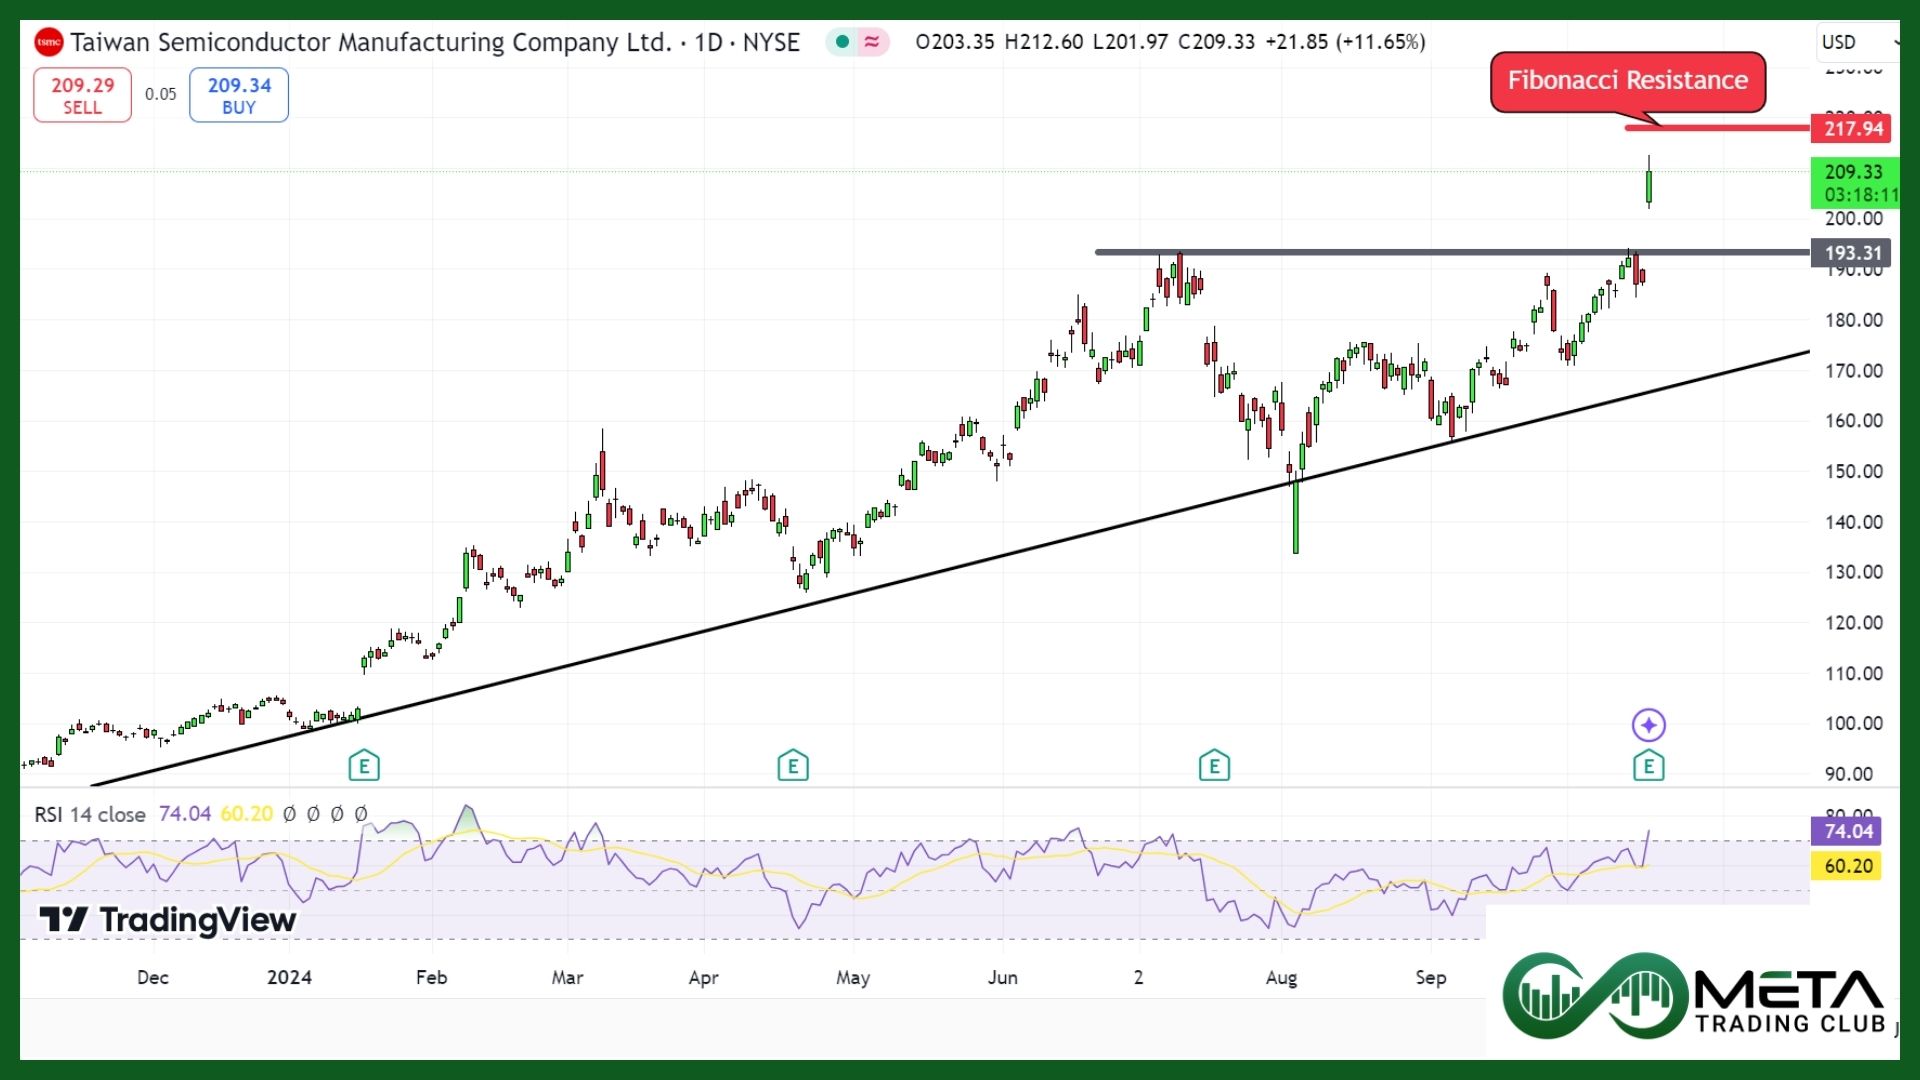Click the C209.33 close value in header
Image resolution: width=1920 pixels, height=1080 pixels.
pos(1216,42)
